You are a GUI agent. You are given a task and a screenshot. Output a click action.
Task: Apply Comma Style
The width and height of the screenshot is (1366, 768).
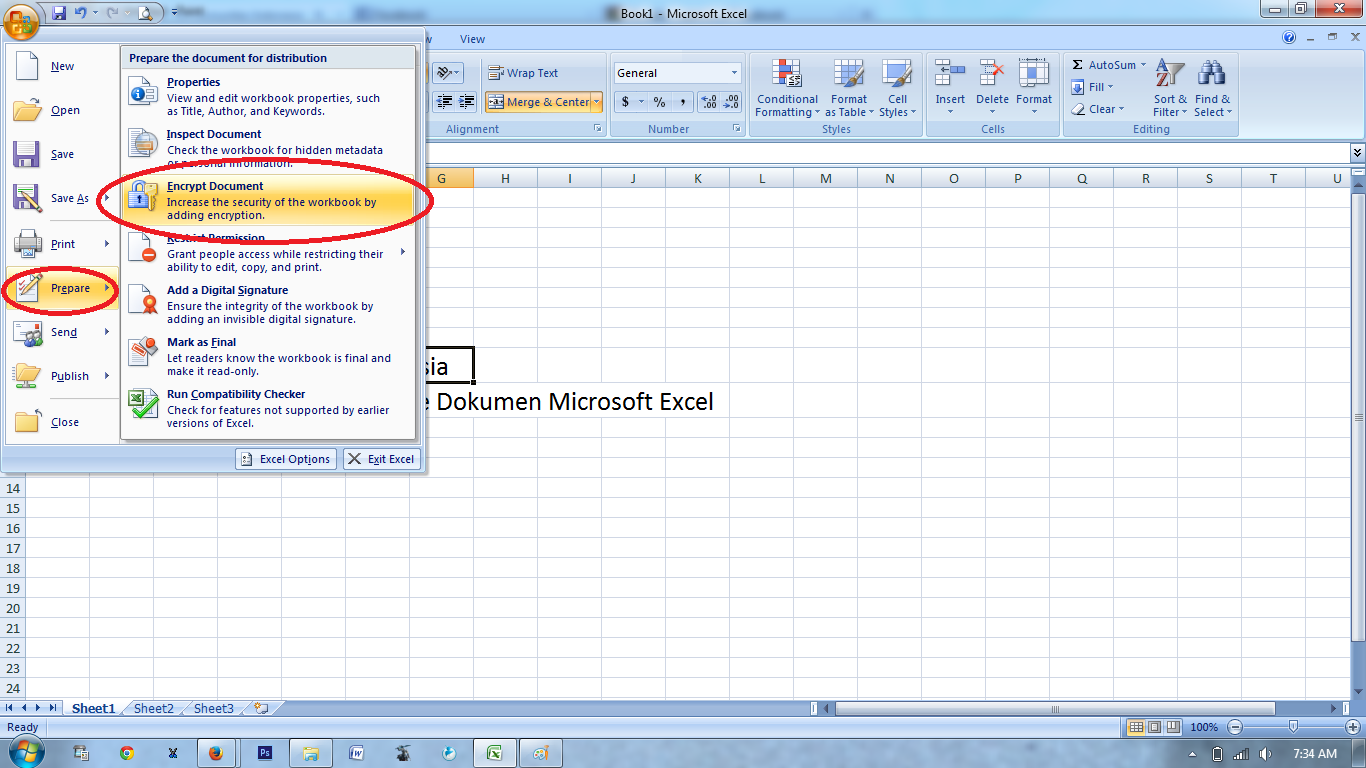pos(683,102)
